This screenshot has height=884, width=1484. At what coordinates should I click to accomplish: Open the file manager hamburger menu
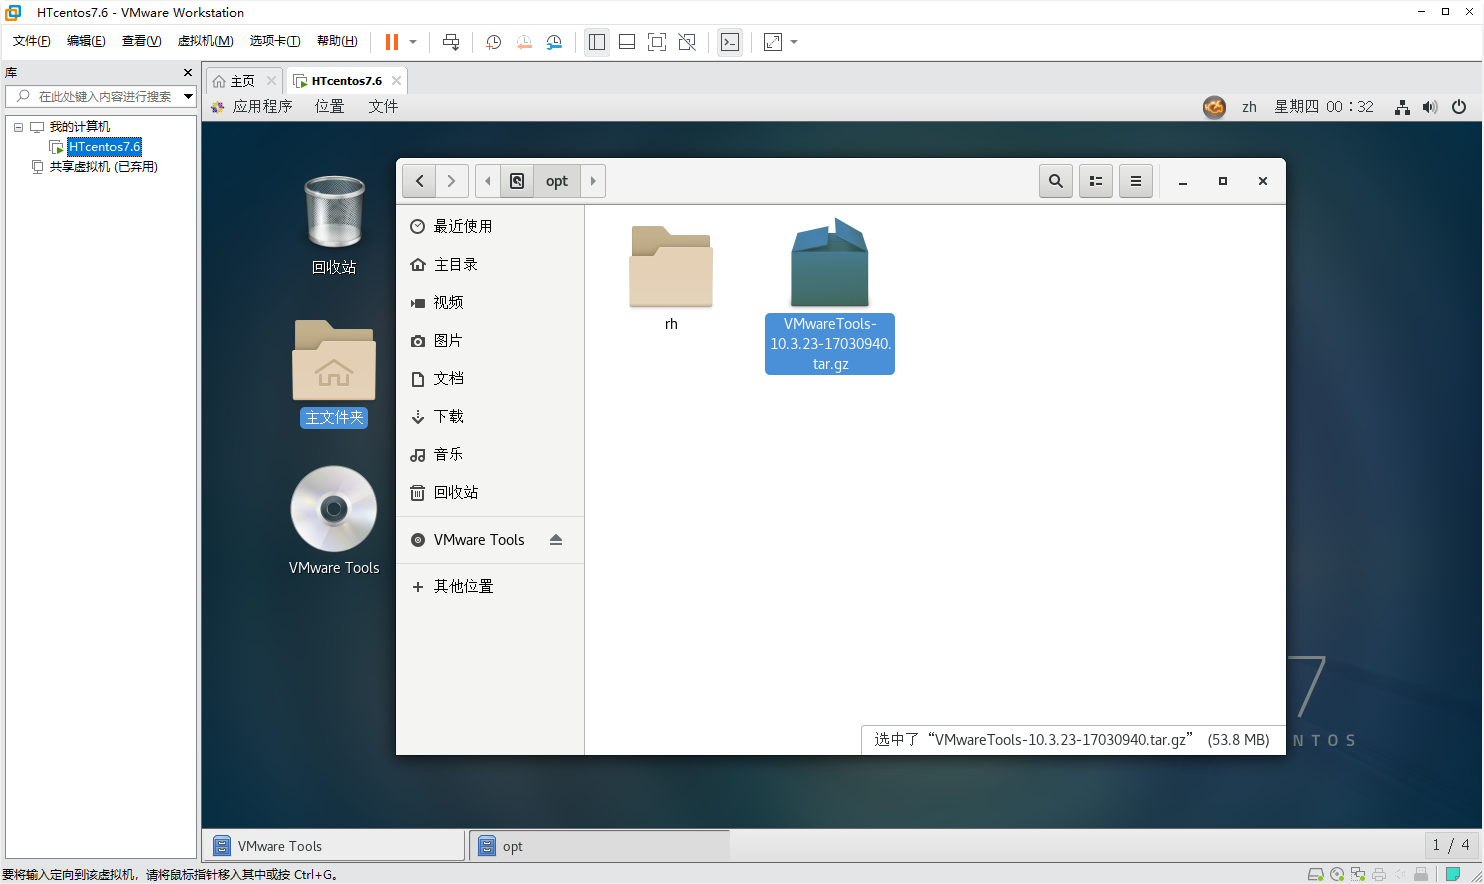pos(1136,181)
